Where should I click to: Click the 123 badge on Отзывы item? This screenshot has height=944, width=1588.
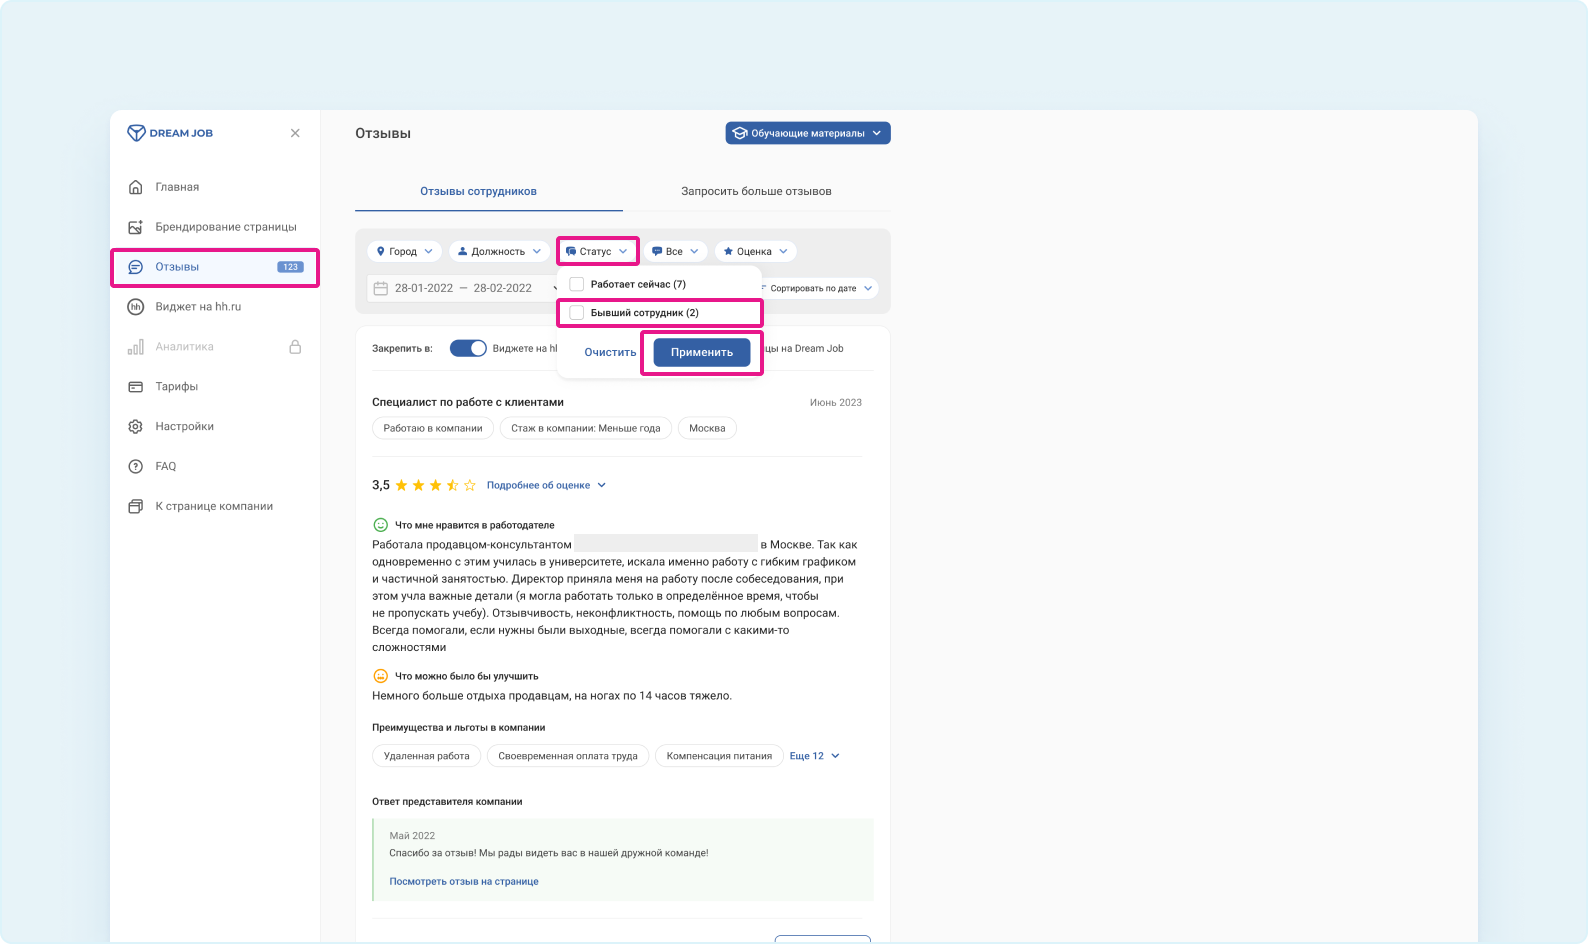tap(290, 267)
